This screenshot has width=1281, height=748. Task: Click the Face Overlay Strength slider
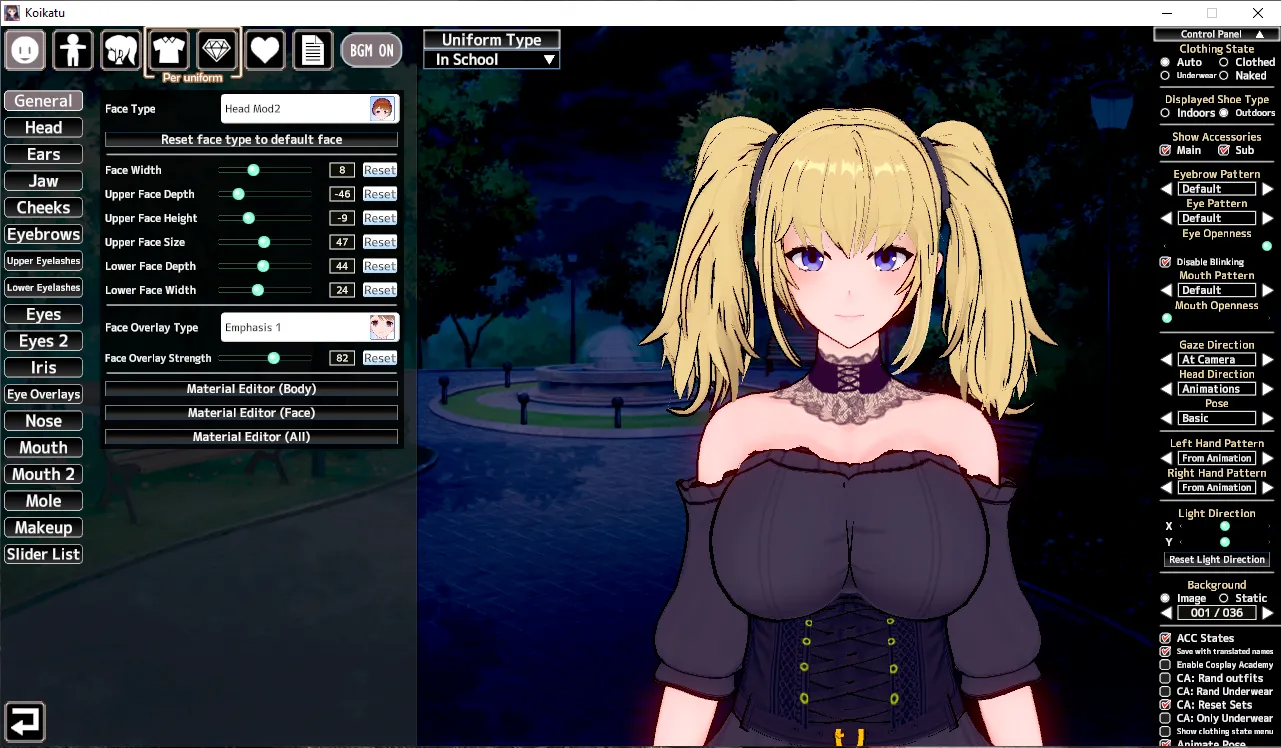coord(265,358)
